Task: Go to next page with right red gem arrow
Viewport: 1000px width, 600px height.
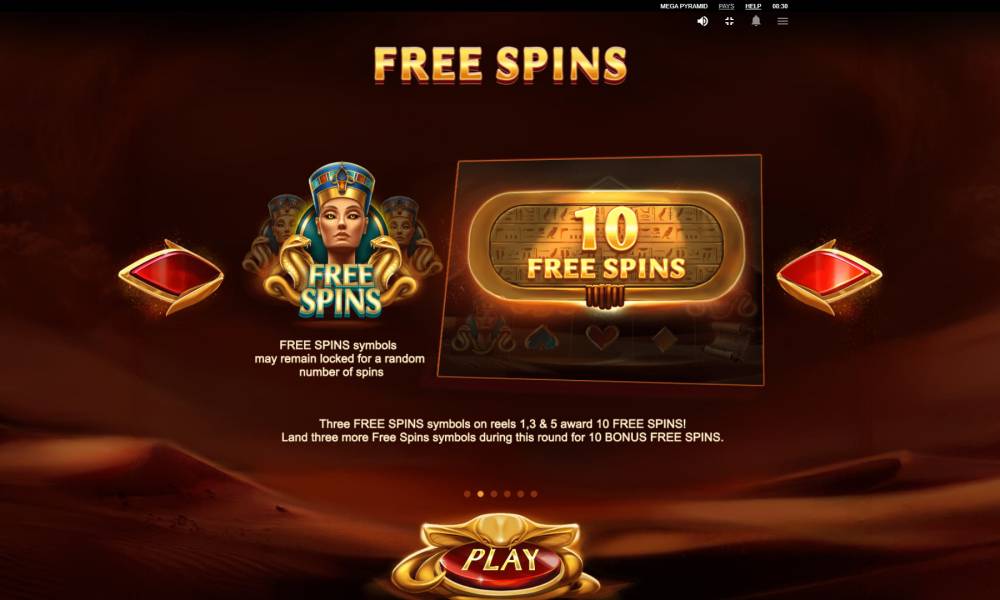Action: (x=829, y=277)
